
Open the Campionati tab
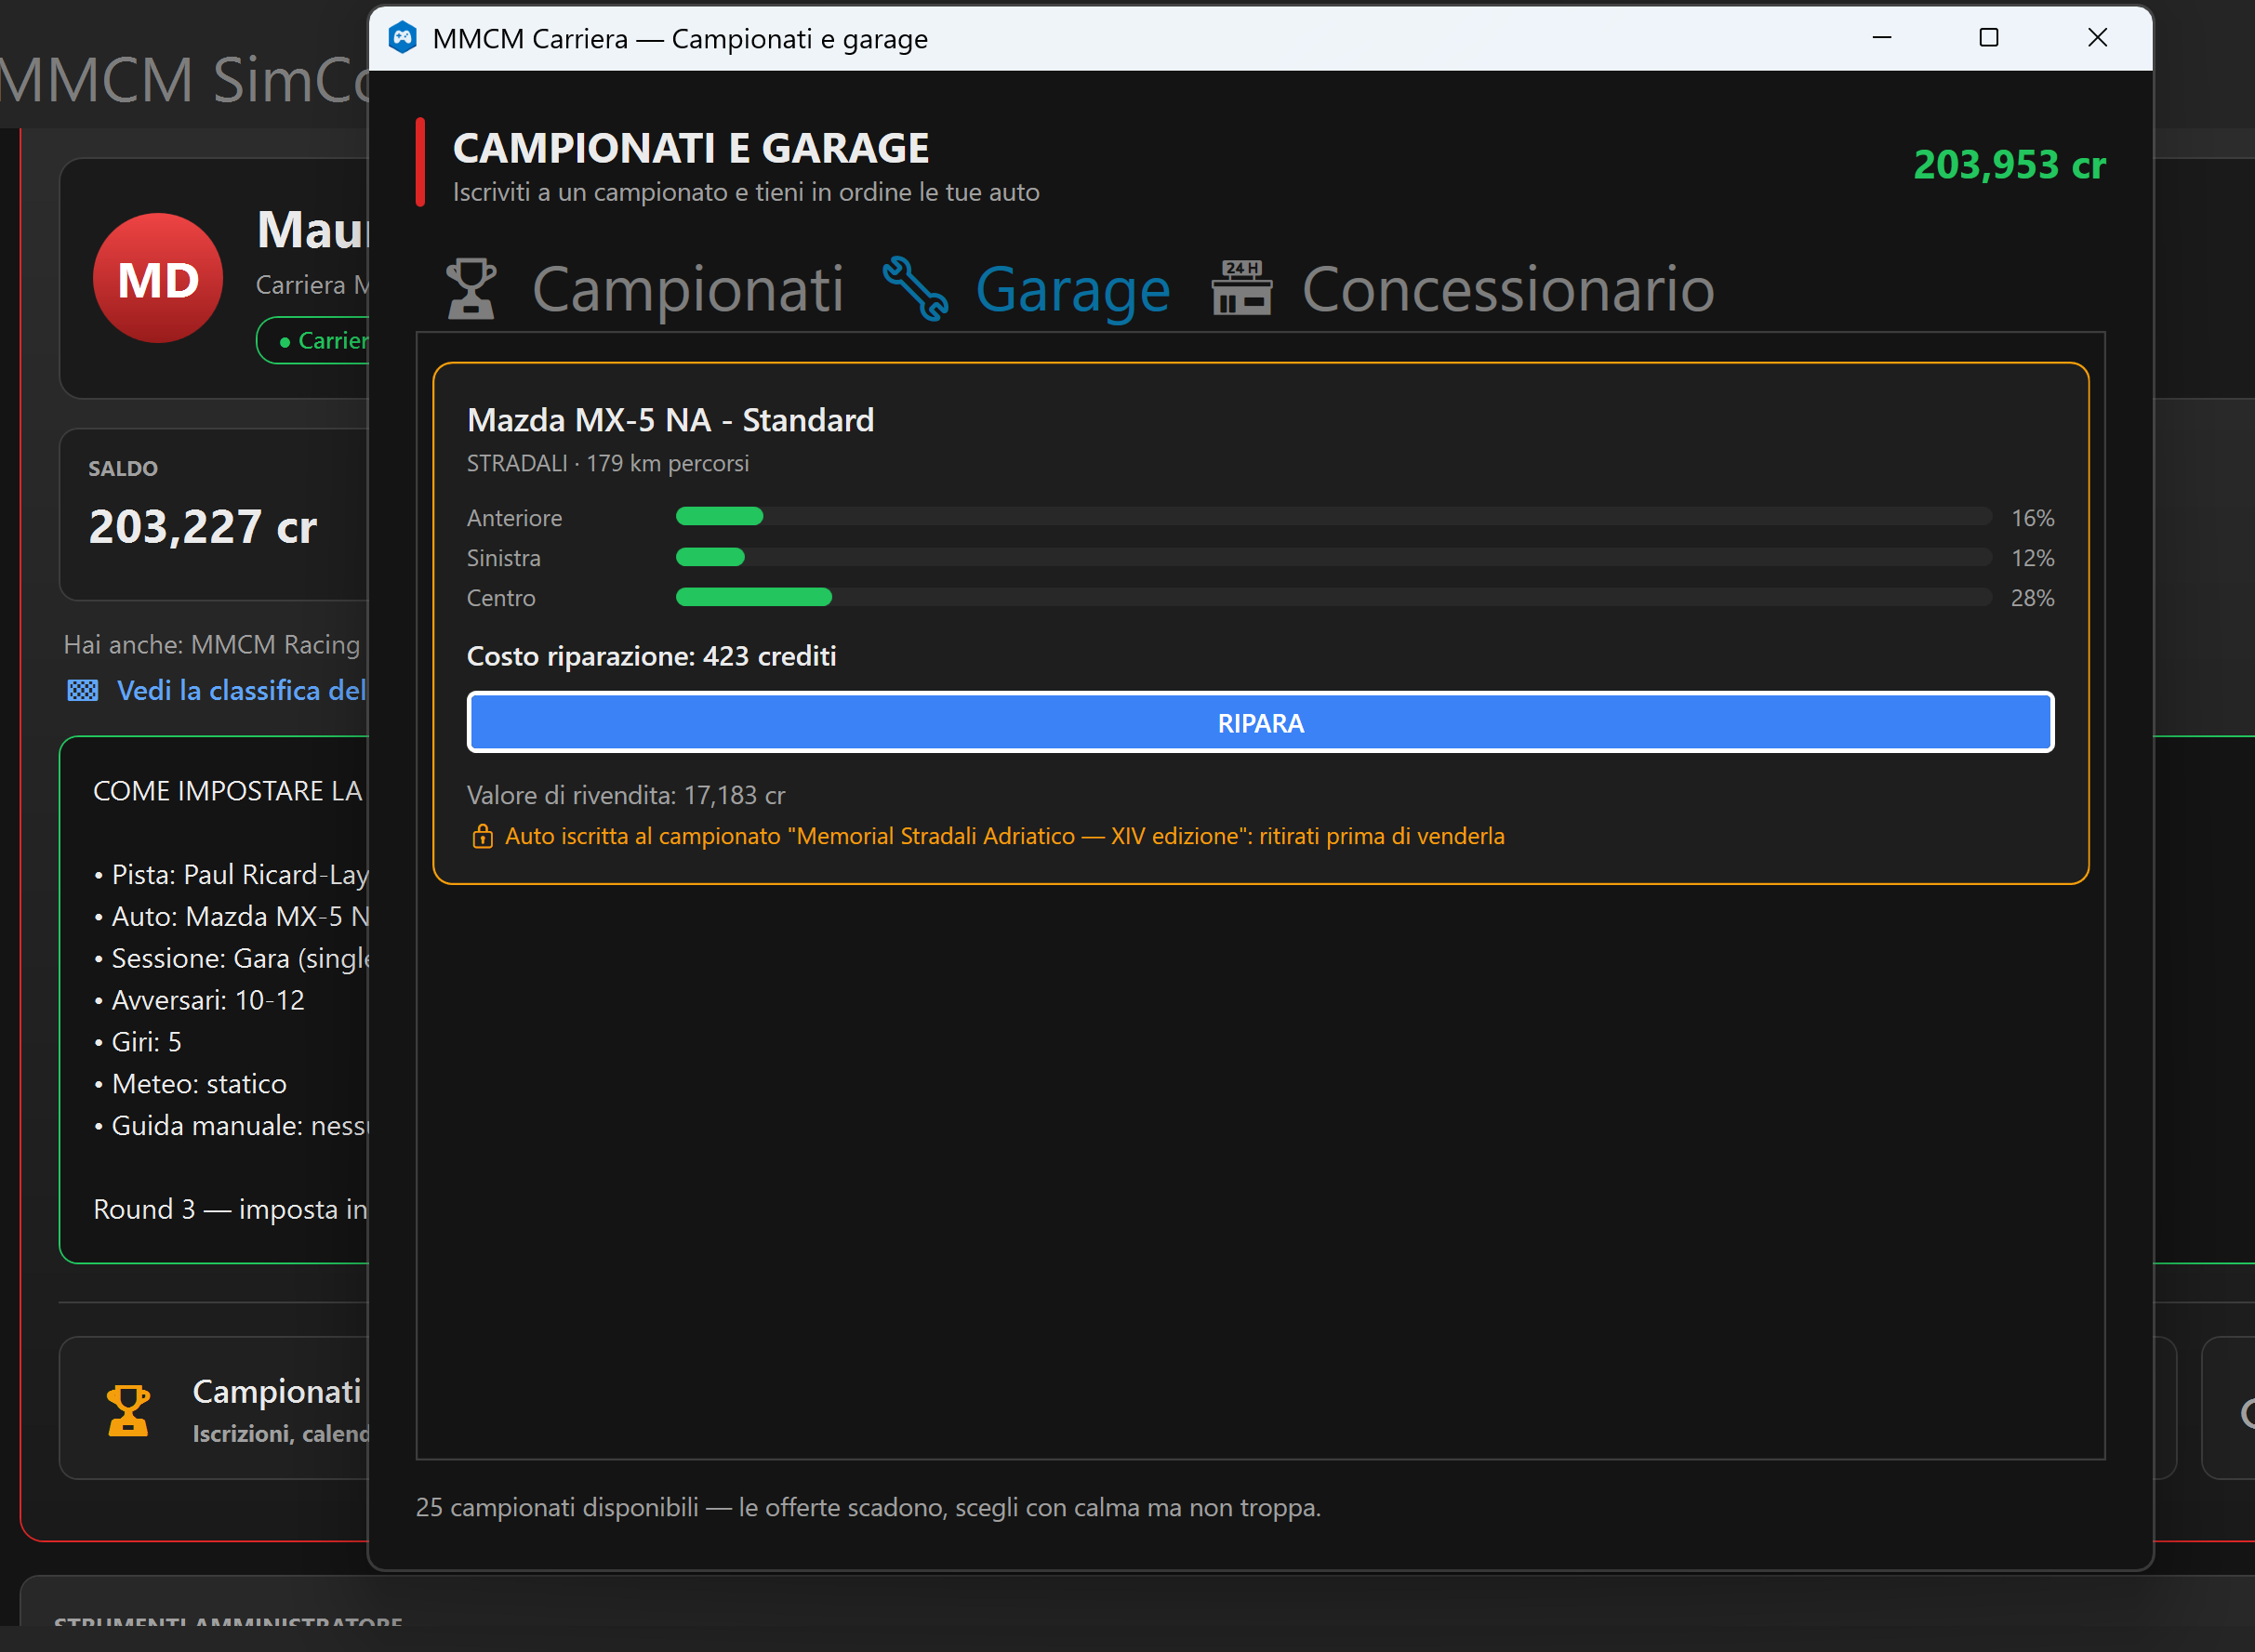coord(644,290)
